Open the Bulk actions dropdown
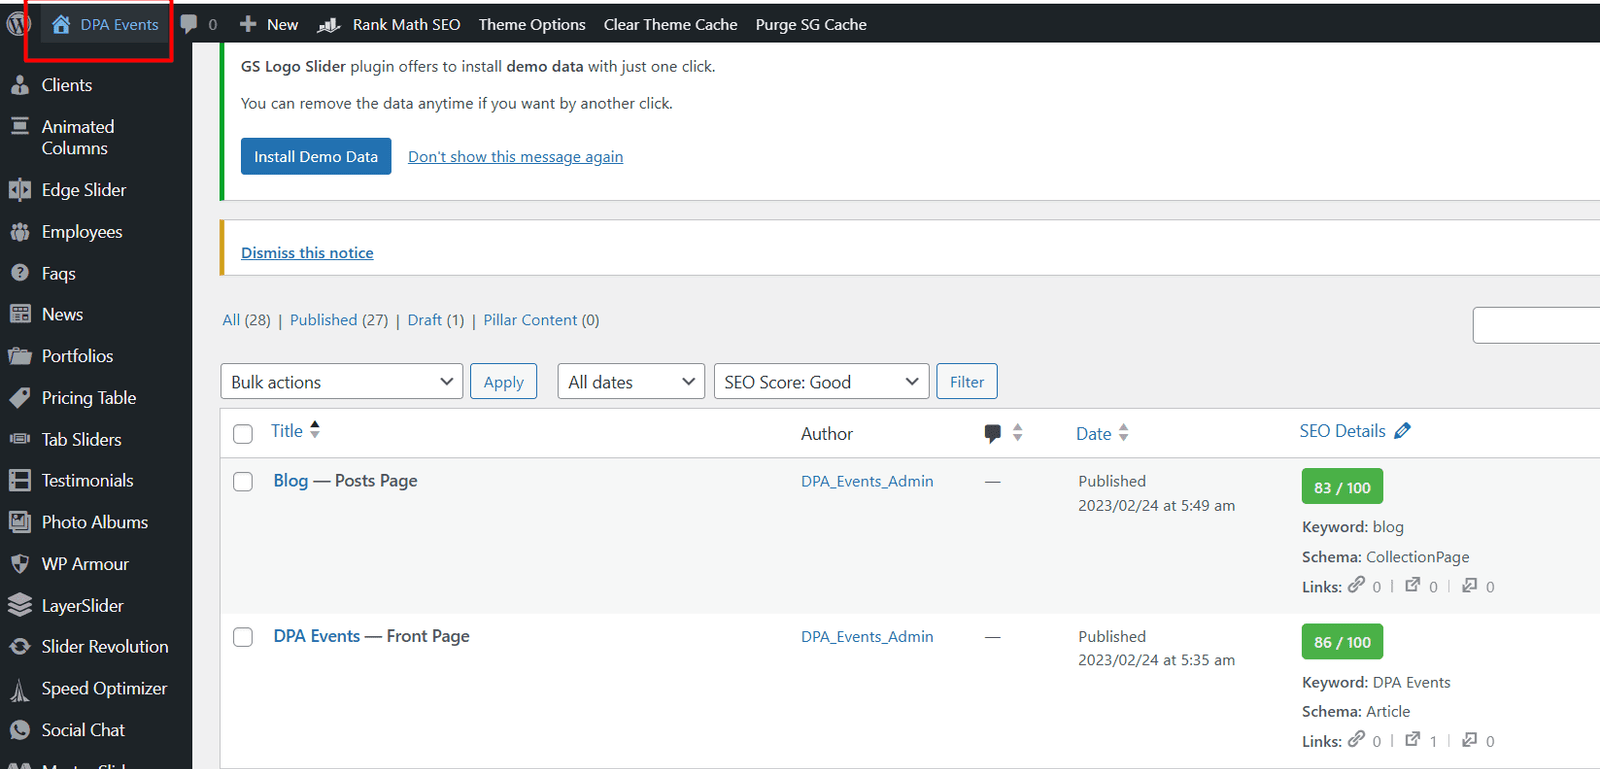 [342, 382]
